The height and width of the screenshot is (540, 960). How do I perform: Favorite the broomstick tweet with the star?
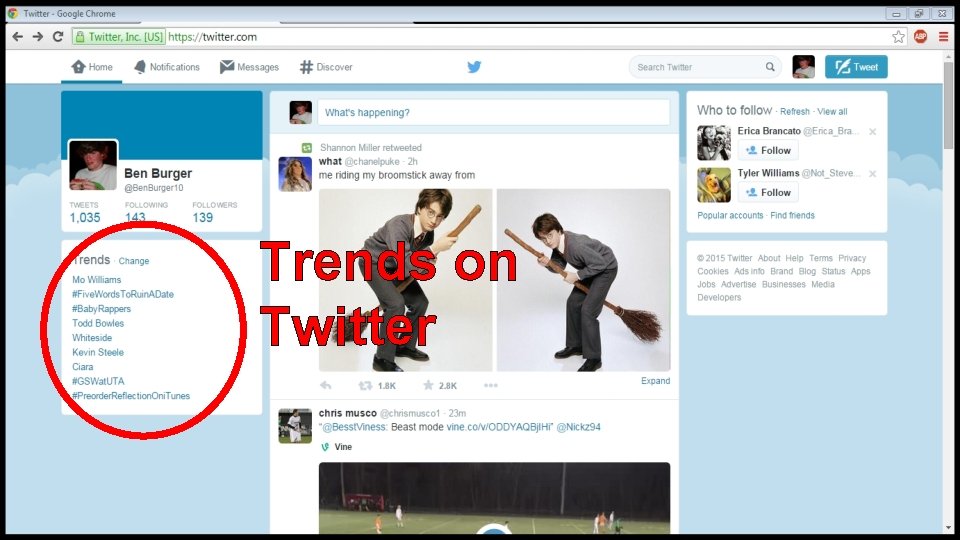point(428,385)
